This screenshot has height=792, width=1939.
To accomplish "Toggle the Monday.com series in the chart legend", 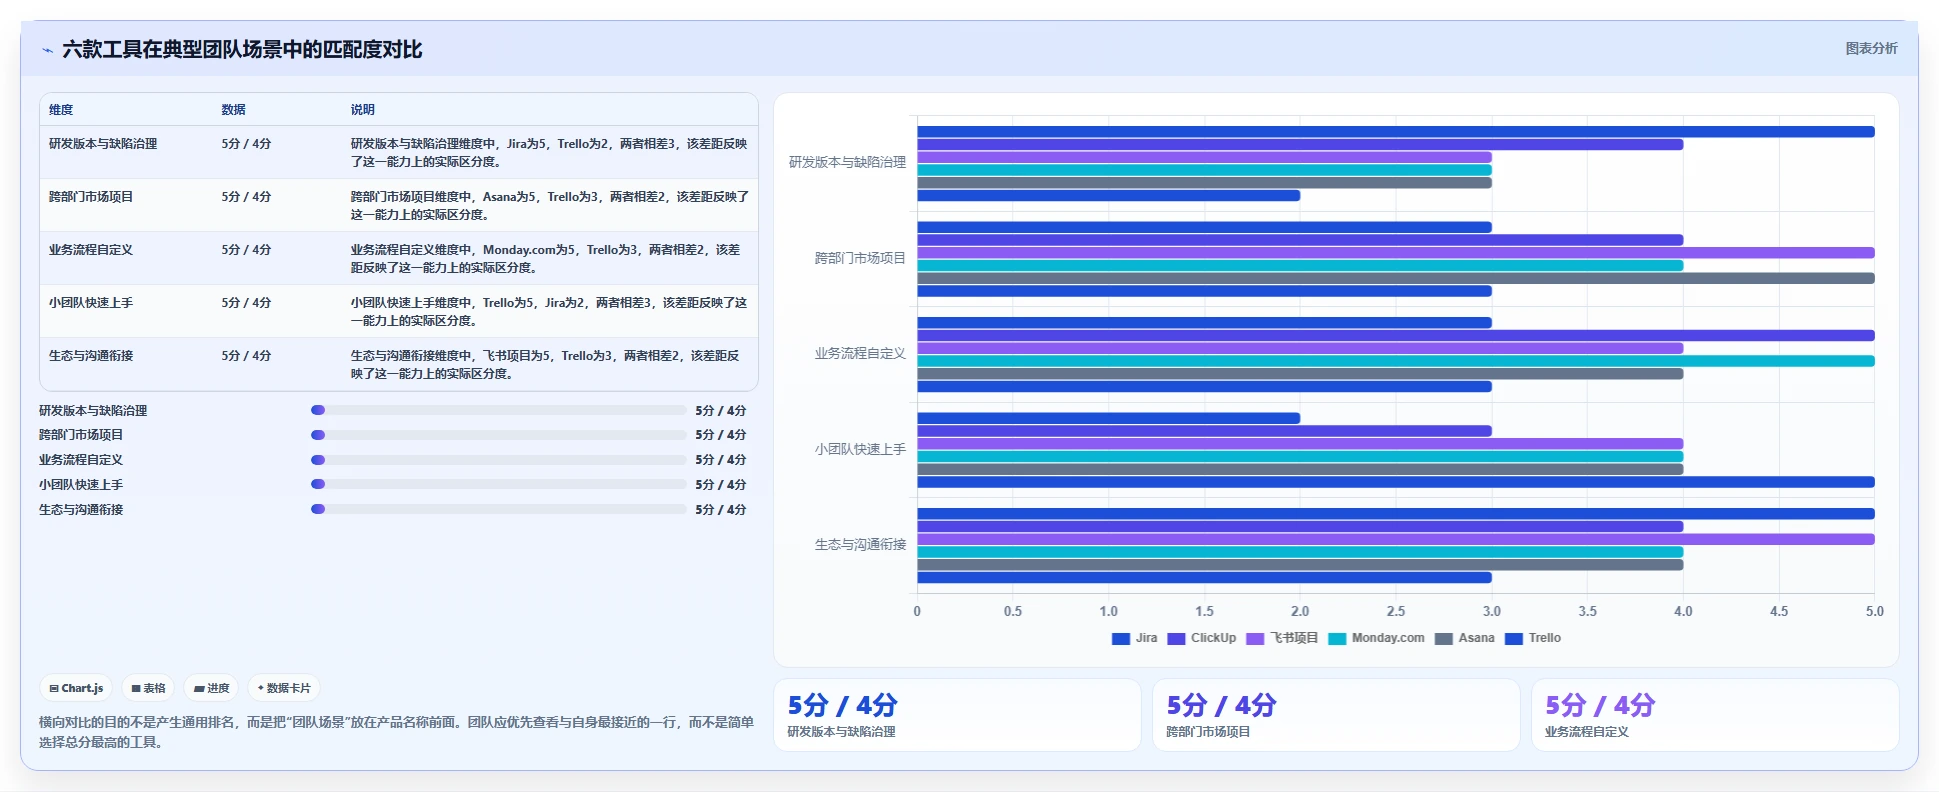I will pyautogui.click(x=1376, y=638).
